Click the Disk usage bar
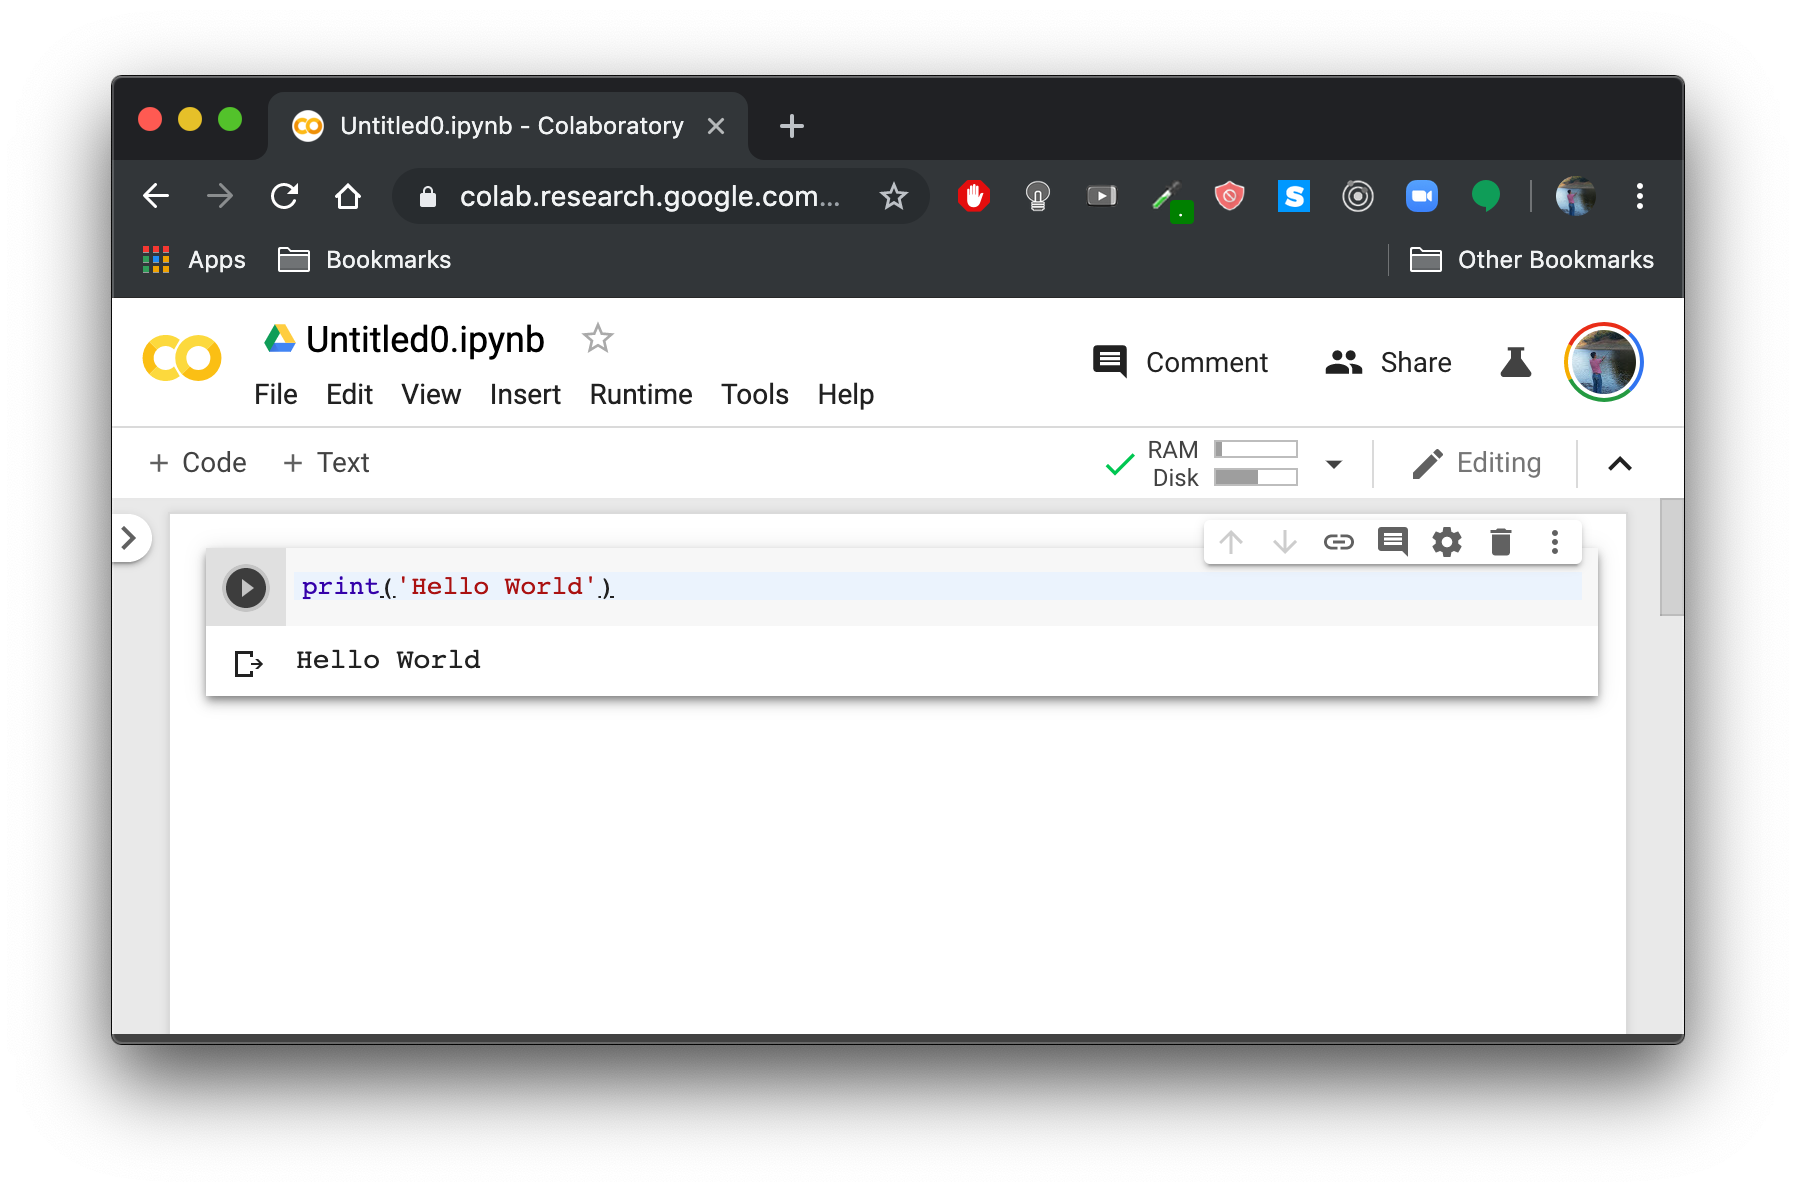 point(1256,477)
